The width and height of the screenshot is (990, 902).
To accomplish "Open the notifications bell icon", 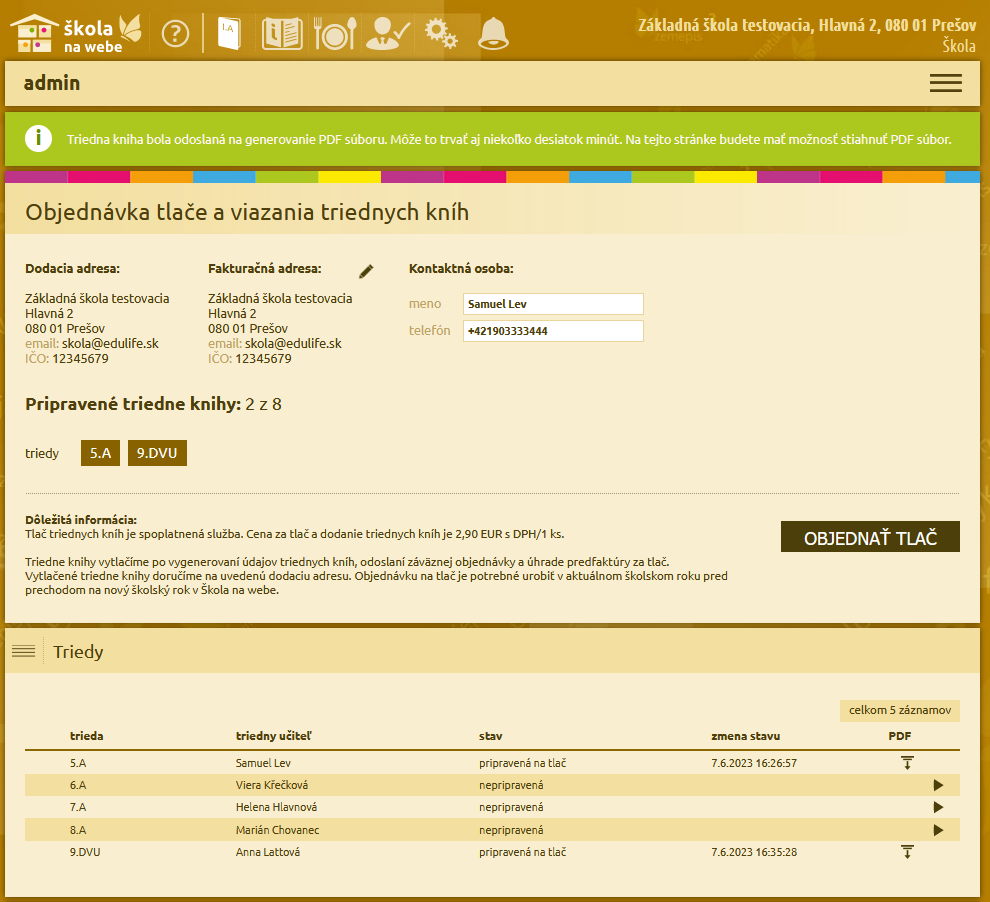I will pos(493,33).
